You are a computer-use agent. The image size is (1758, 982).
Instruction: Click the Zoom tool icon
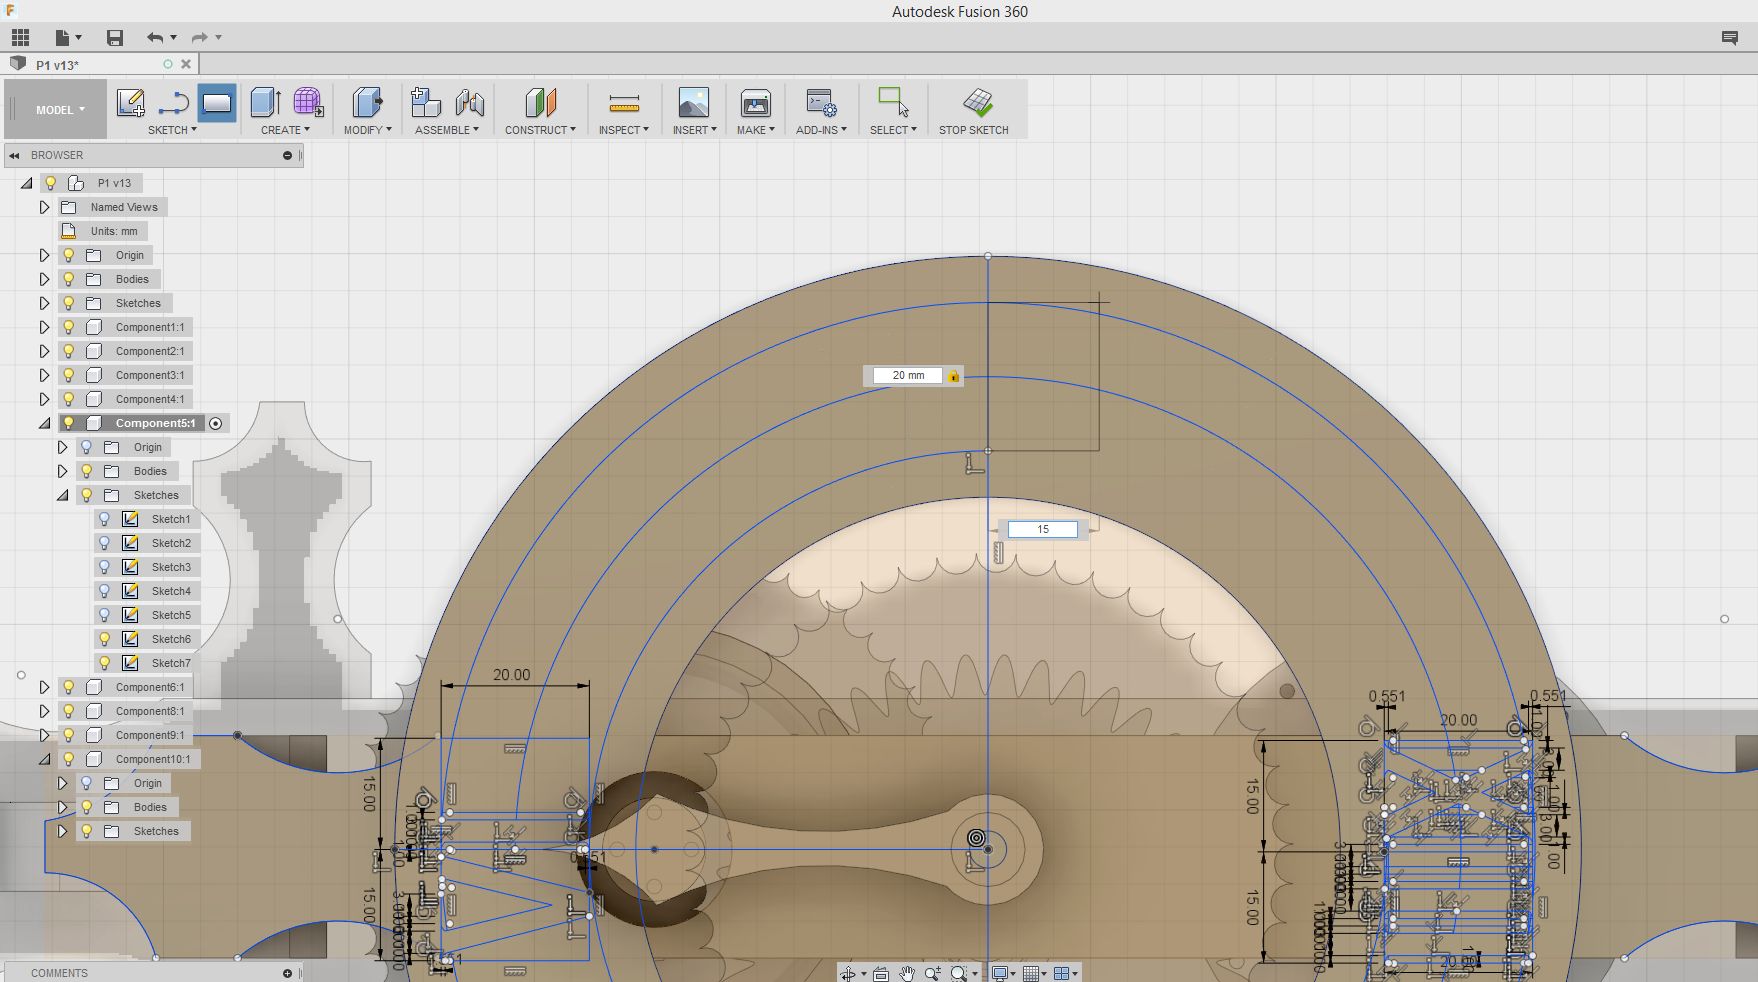[x=933, y=973]
